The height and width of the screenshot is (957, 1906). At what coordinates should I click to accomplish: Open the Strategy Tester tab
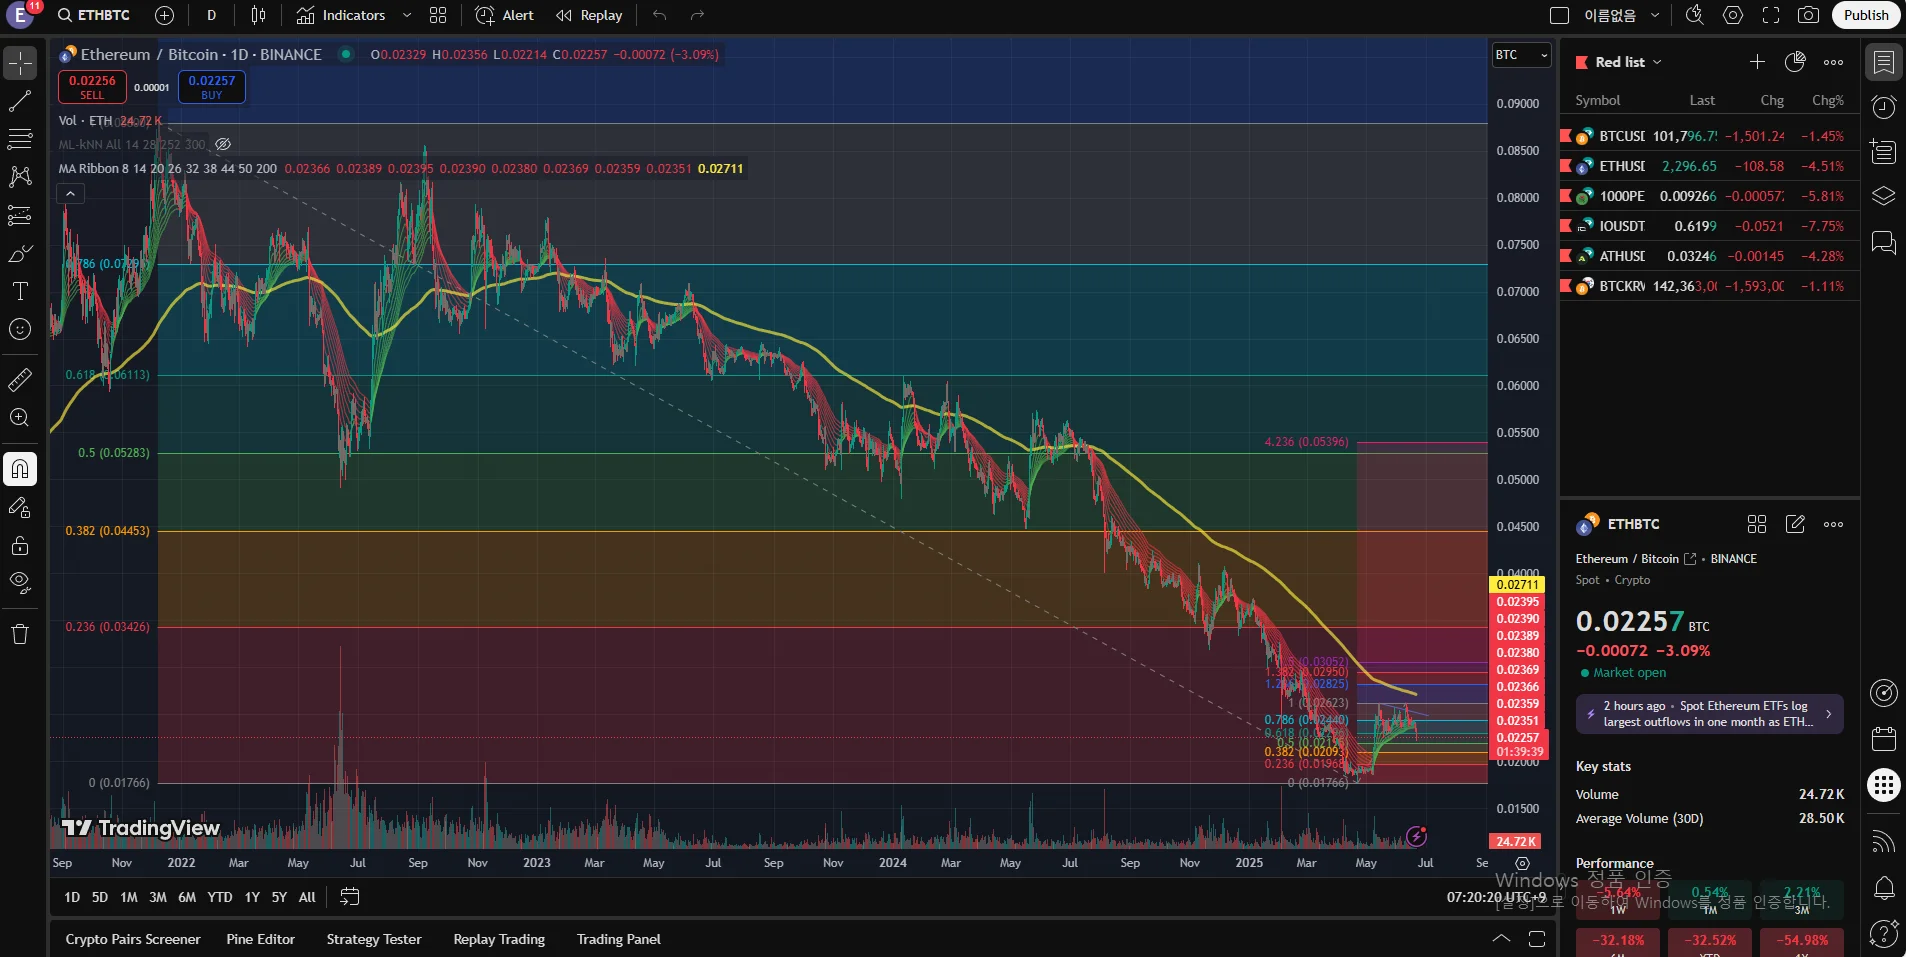pos(374,939)
